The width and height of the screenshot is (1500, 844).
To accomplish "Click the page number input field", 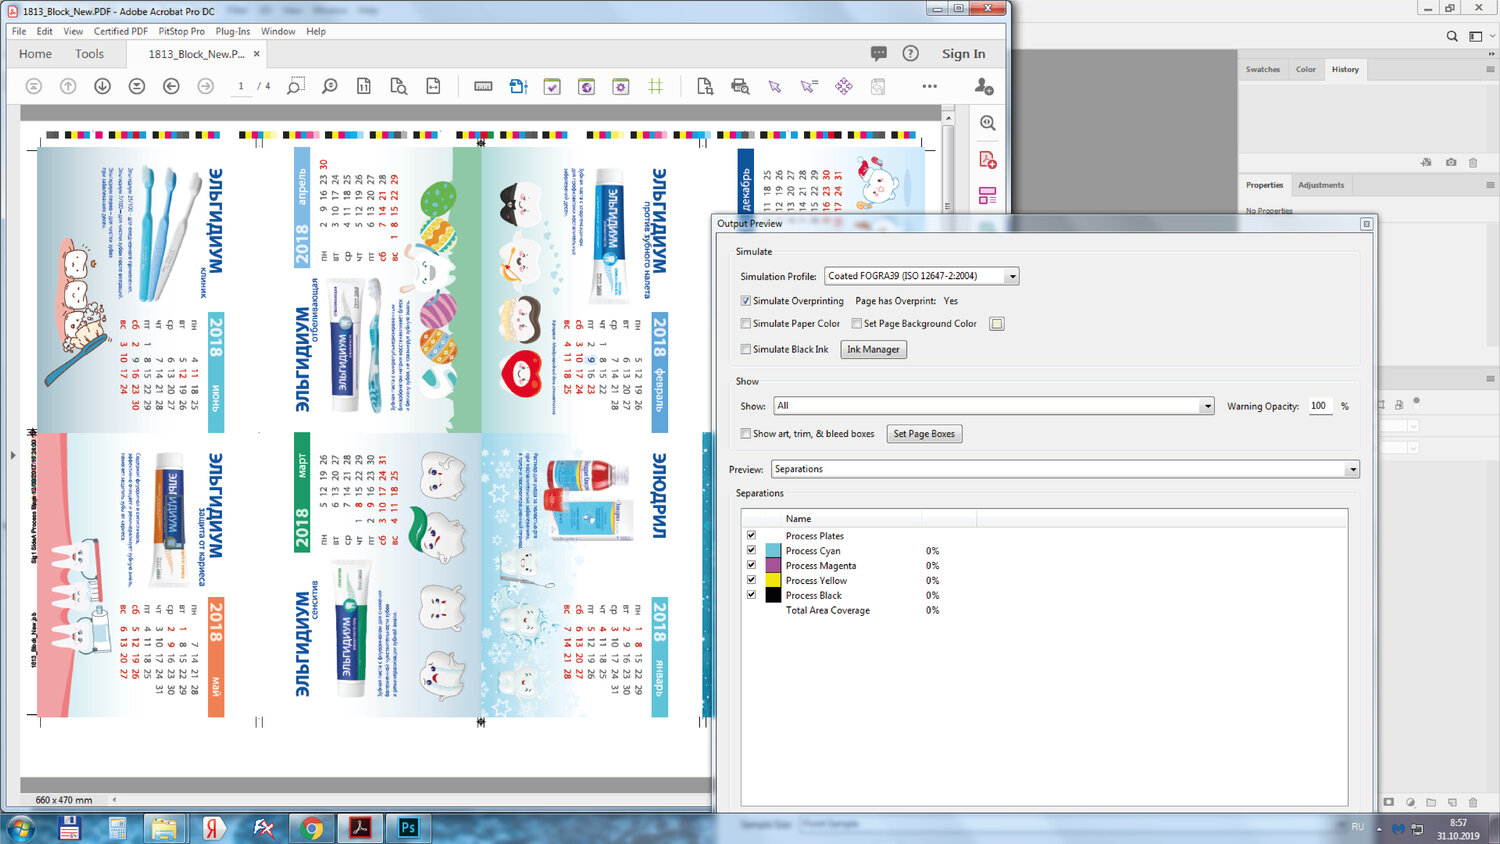I will [241, 86].
